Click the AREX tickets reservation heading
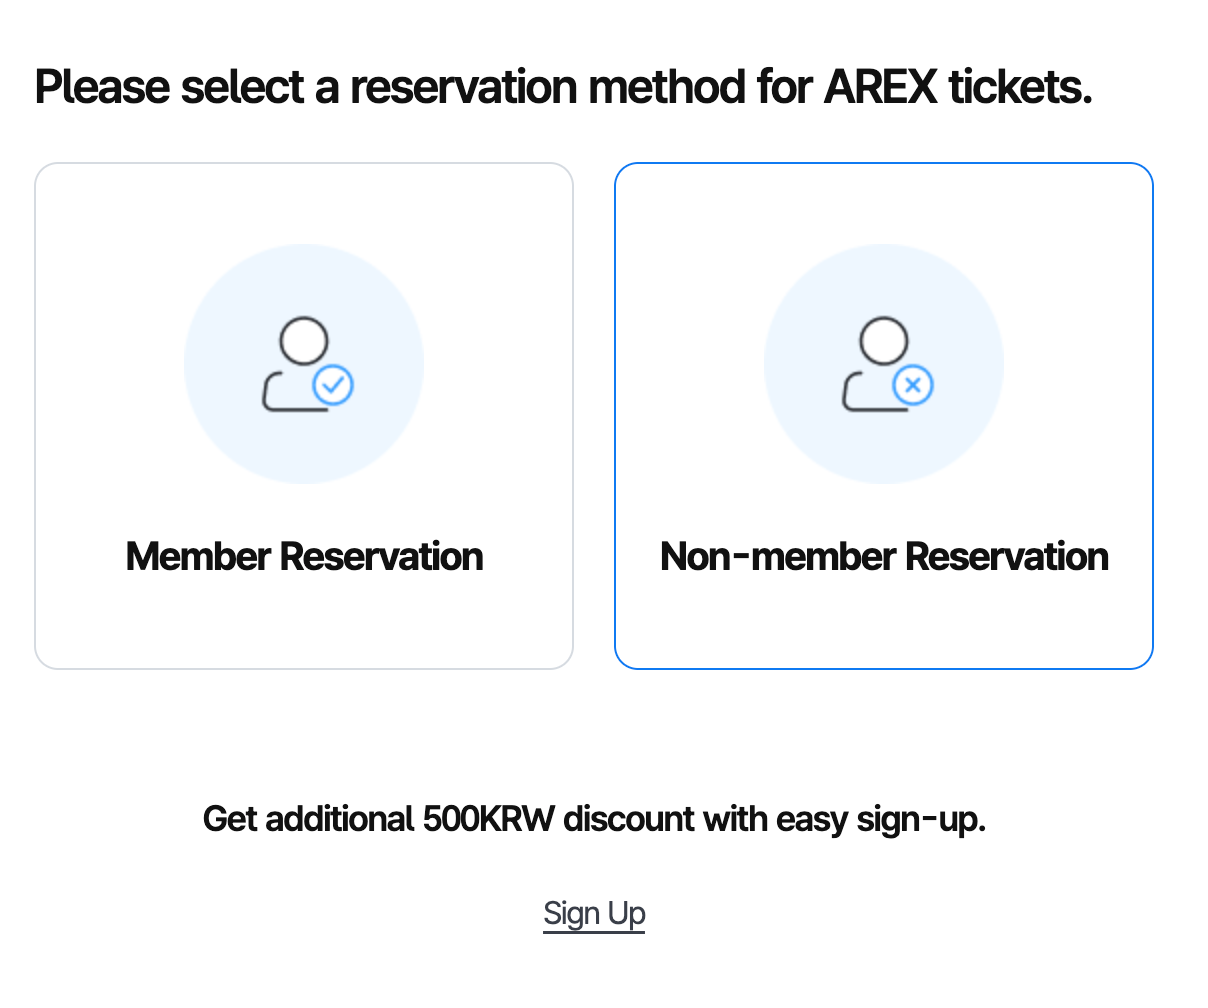 (x=564, y=86)
